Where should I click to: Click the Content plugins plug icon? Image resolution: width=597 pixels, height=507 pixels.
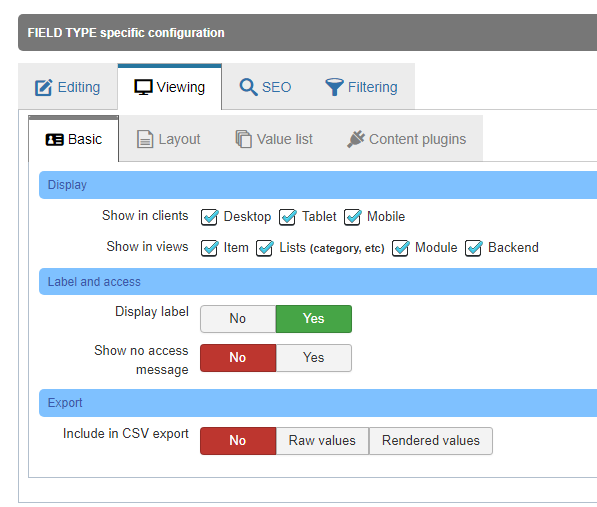(356, 139)
